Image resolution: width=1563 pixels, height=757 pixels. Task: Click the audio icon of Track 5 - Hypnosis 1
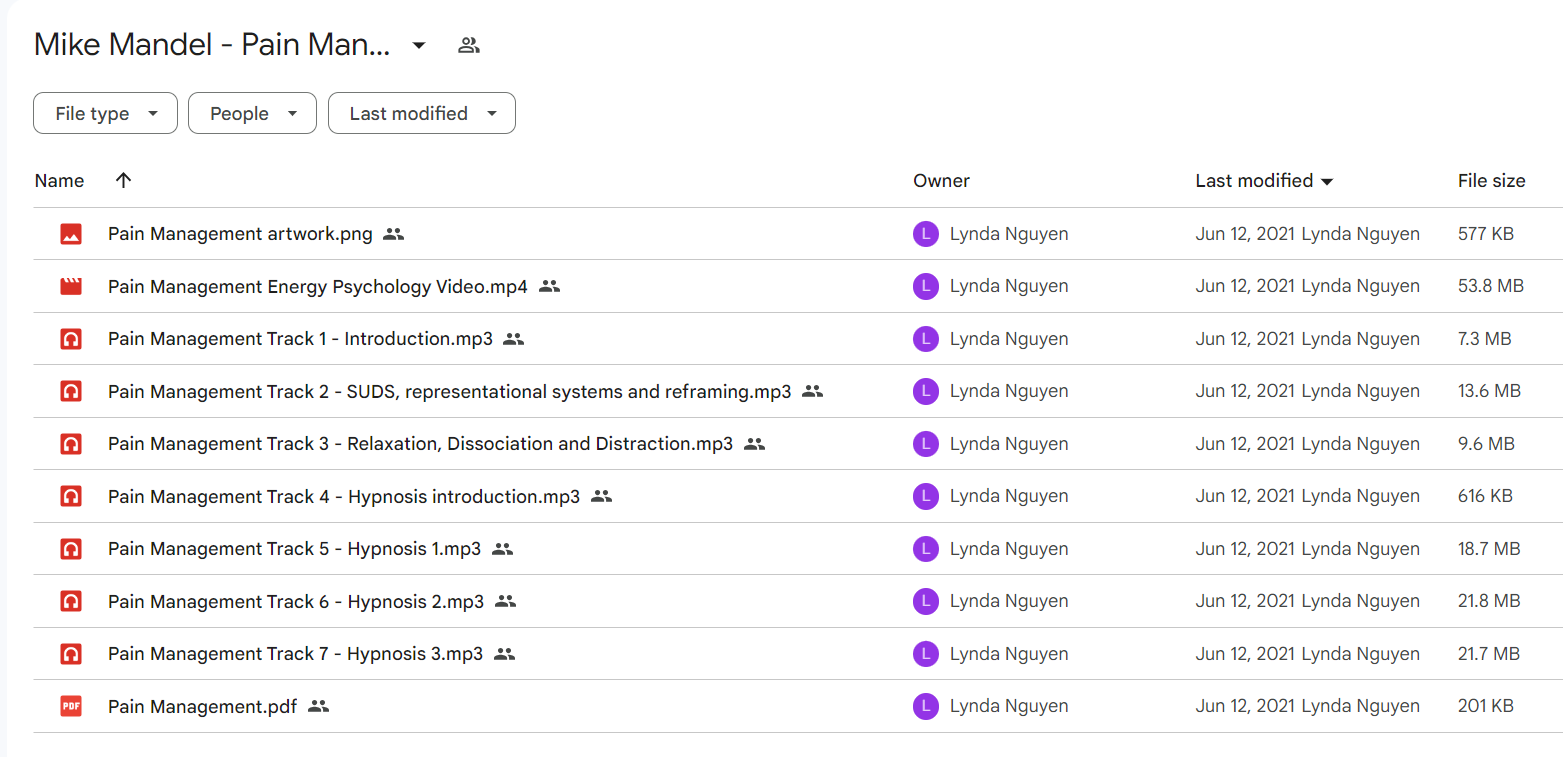(x=71, y=549)
